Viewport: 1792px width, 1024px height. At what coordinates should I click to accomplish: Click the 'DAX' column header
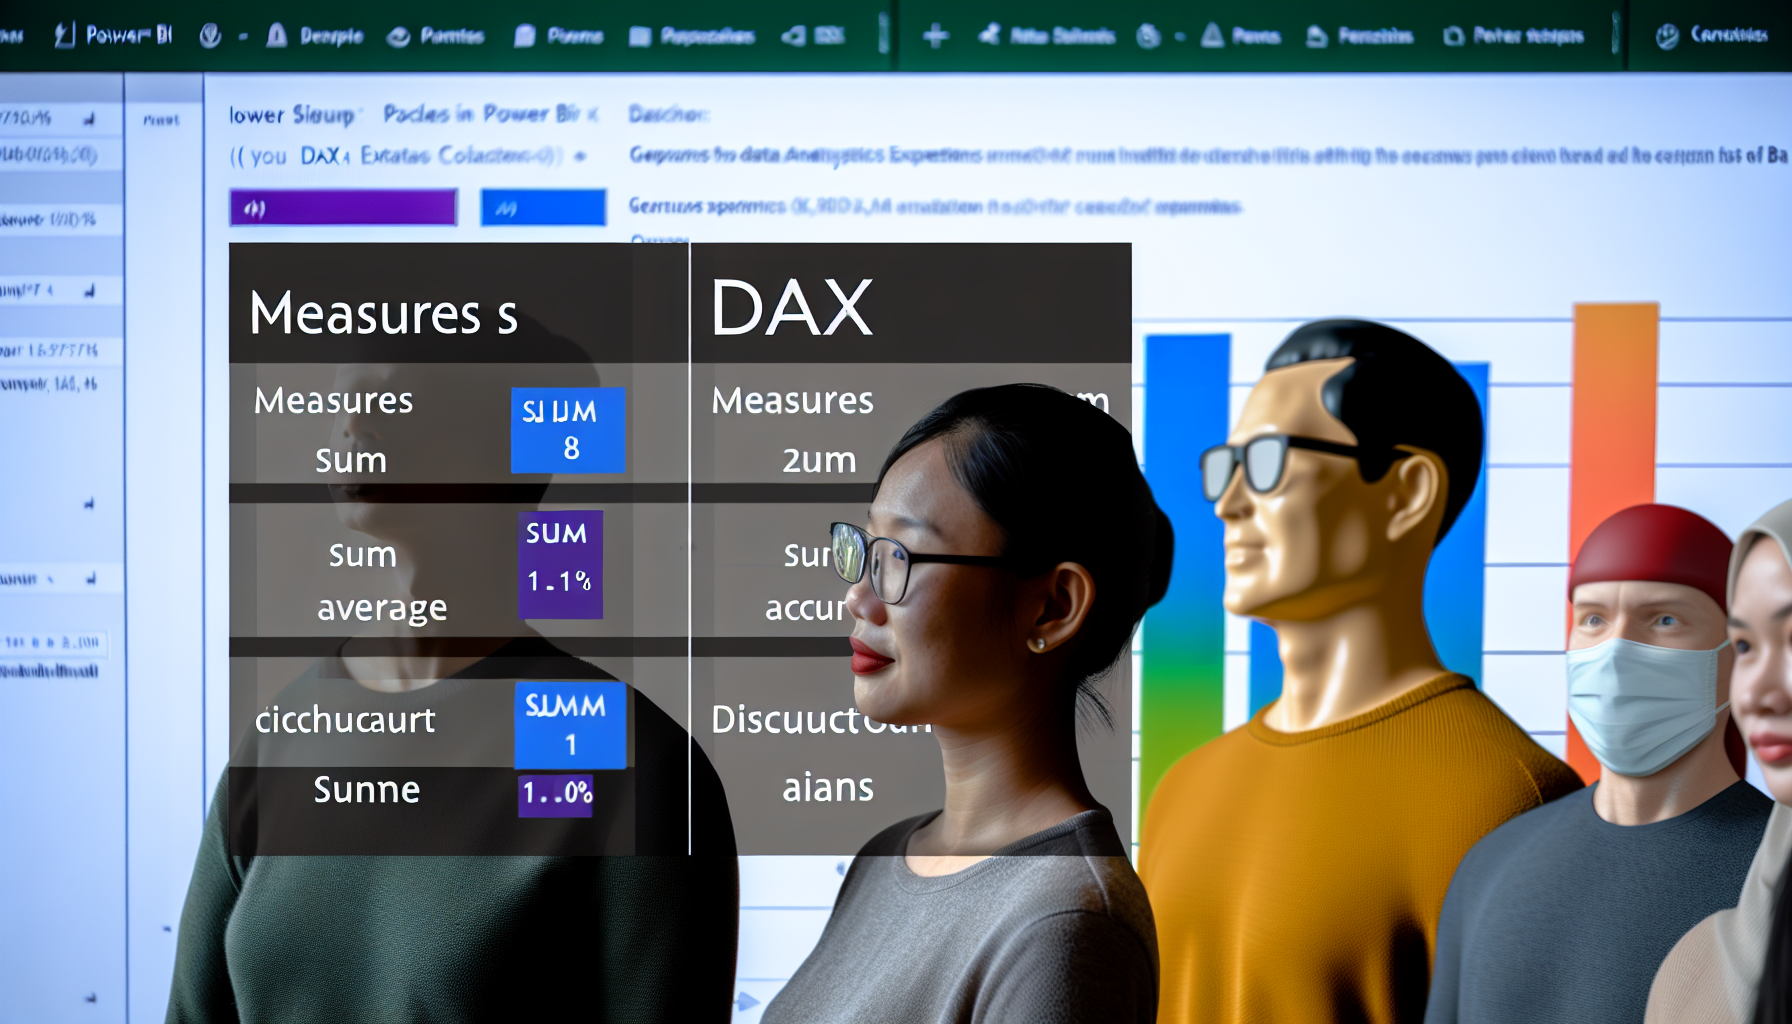pos(791,308)
